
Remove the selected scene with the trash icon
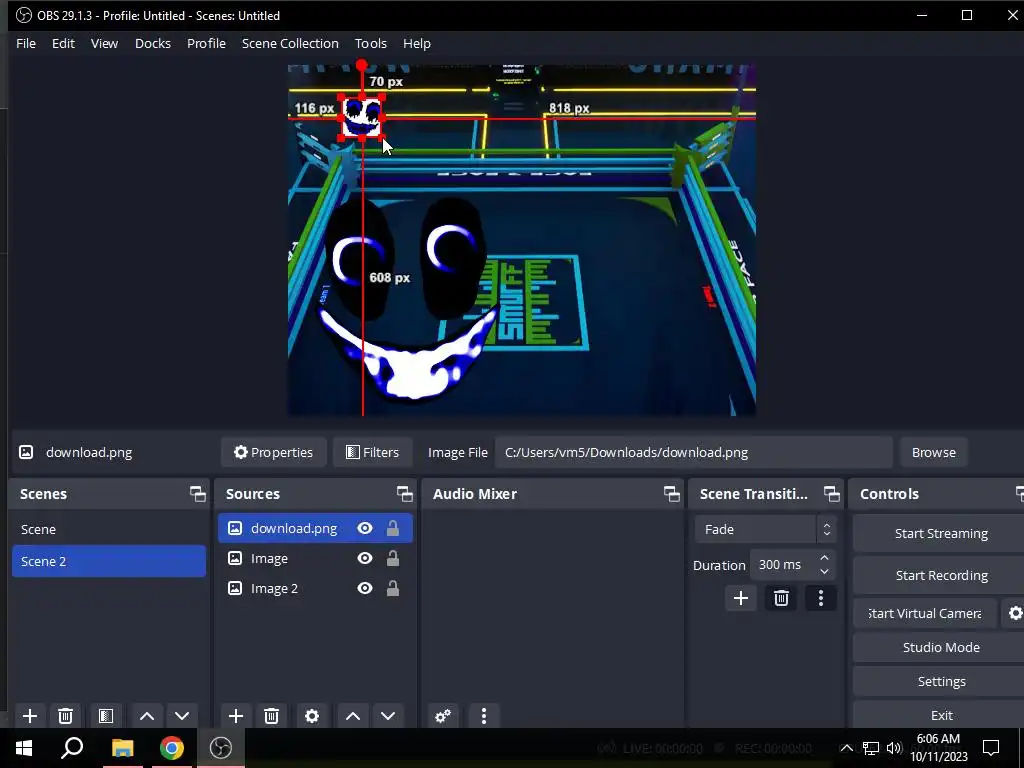(65, 716)
